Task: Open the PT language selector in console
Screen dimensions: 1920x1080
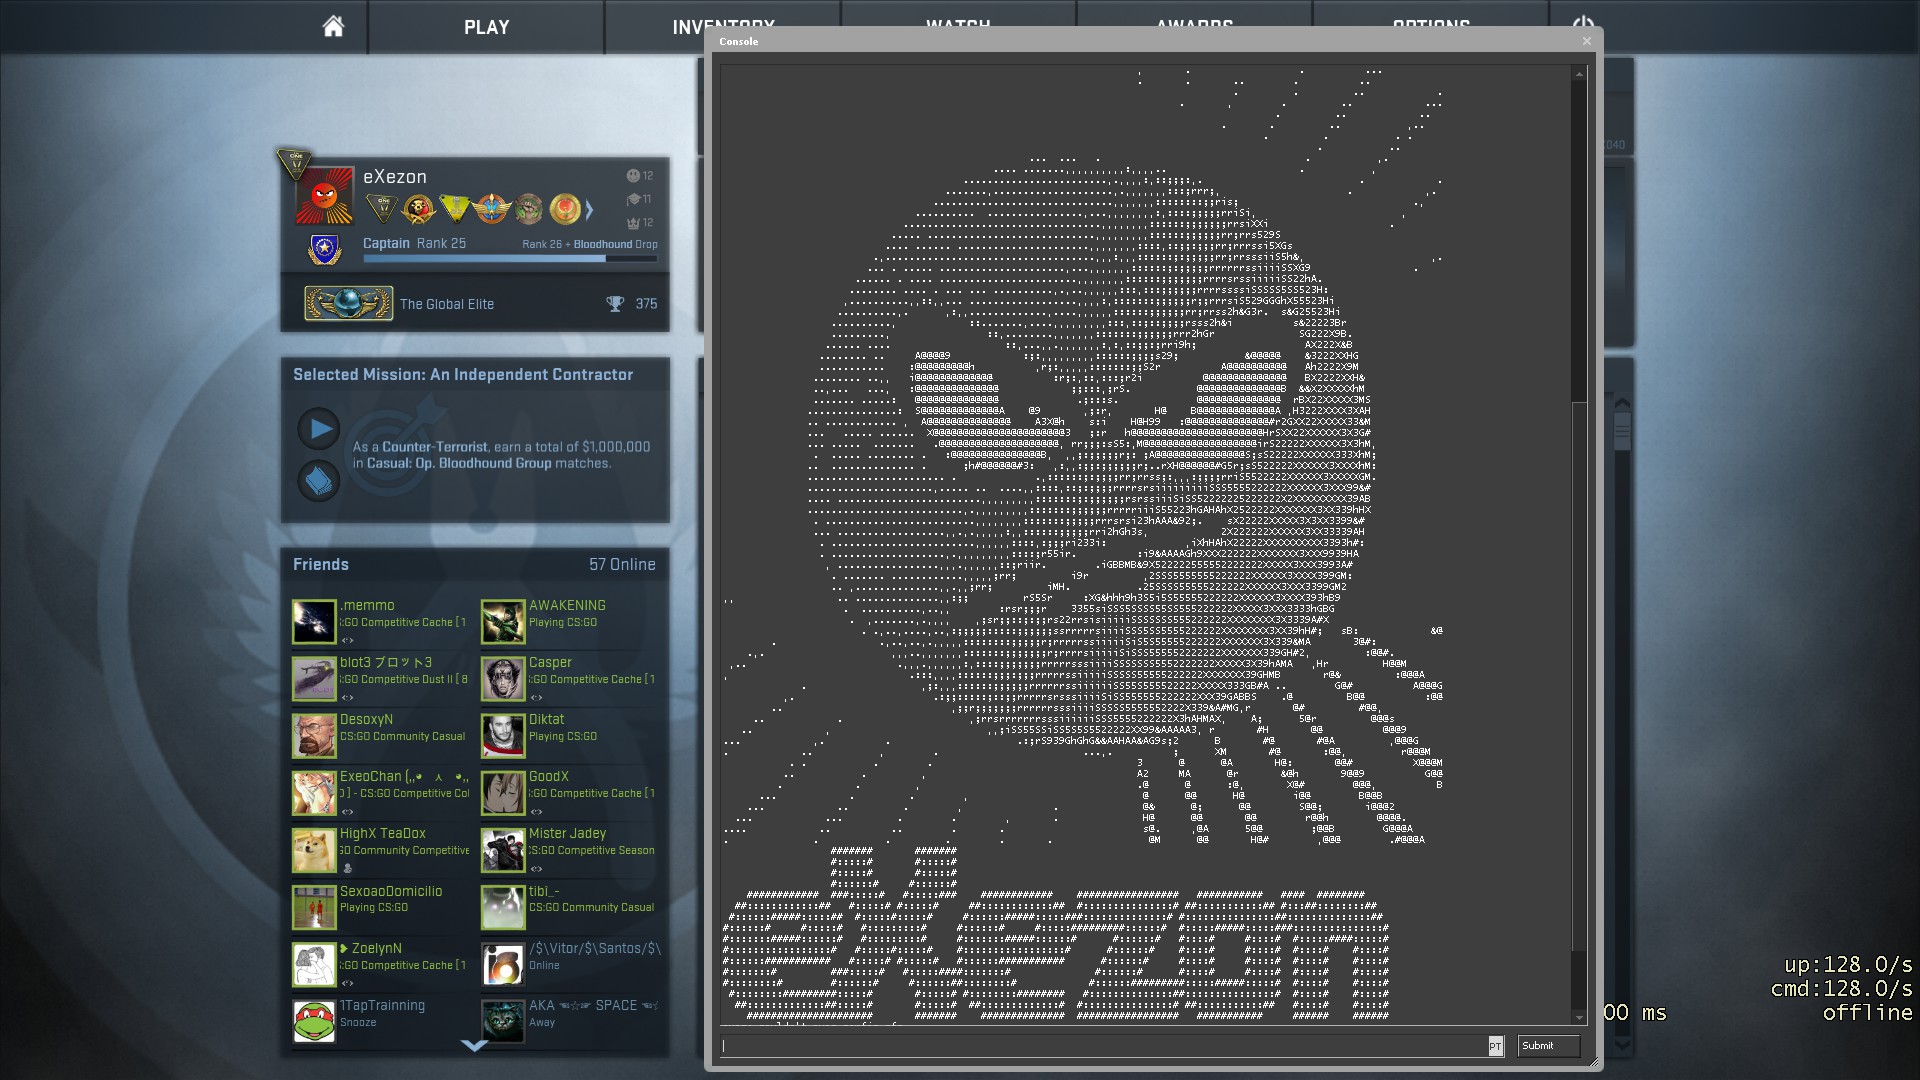Action: click(x=1495, y=1046)
